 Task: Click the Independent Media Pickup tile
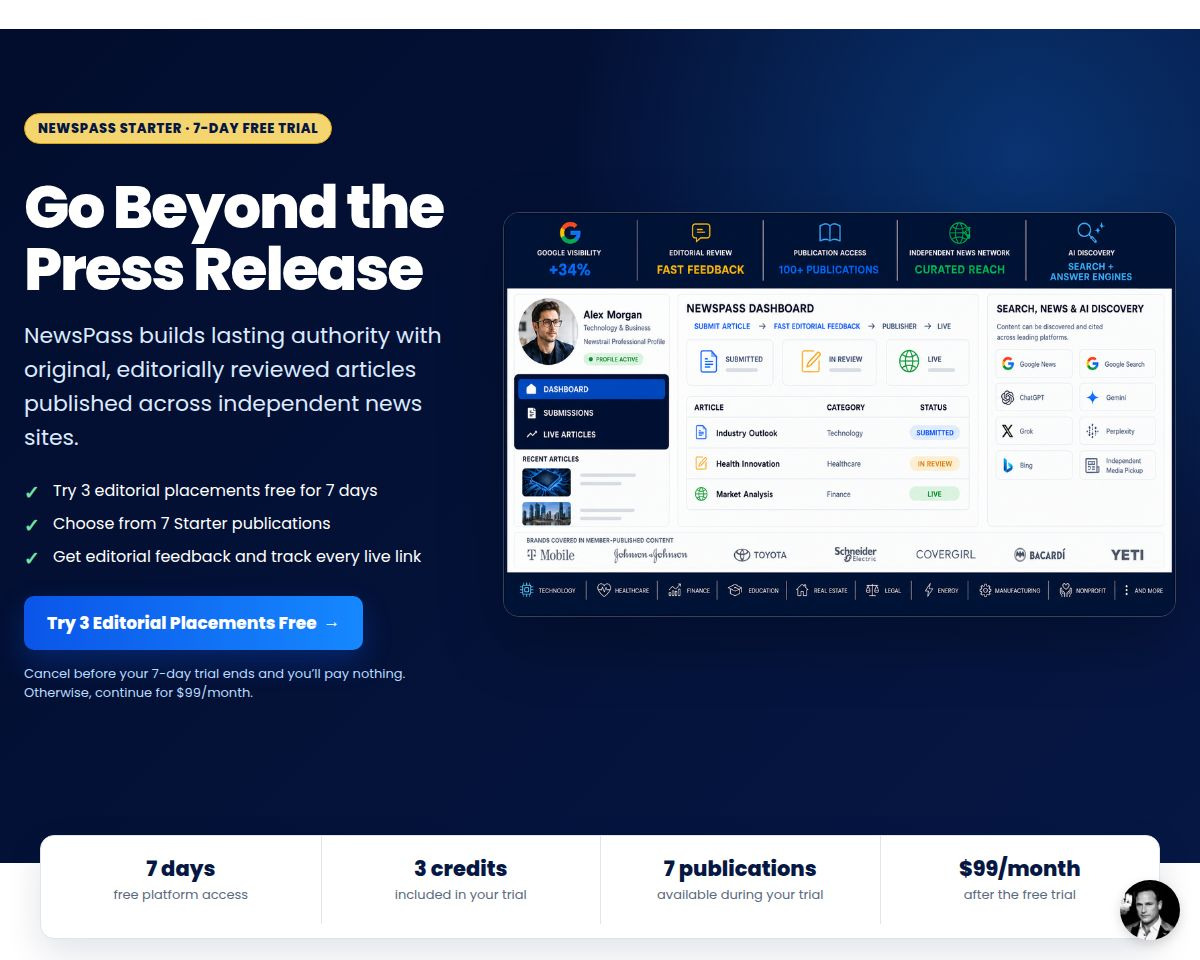[1119, 465]
